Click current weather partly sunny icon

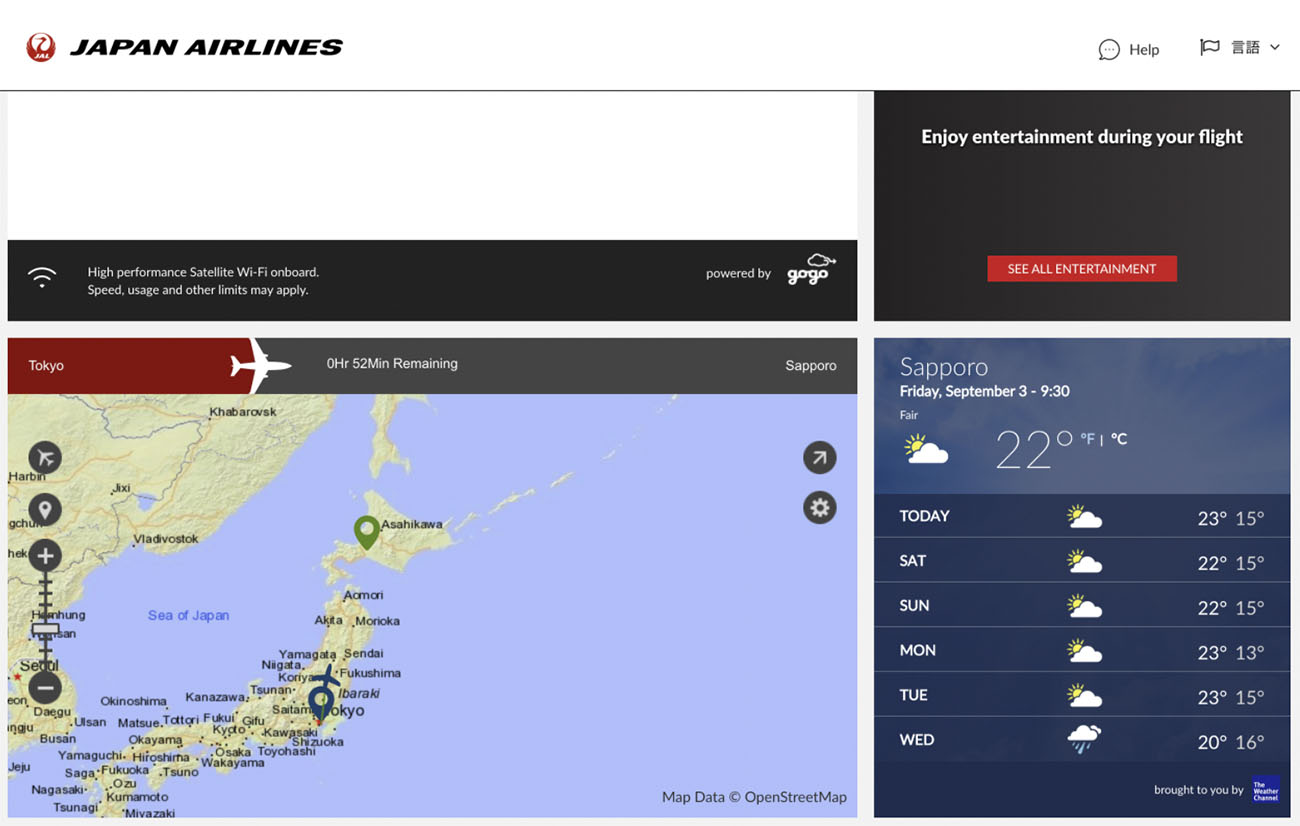(x=926, y=449)
